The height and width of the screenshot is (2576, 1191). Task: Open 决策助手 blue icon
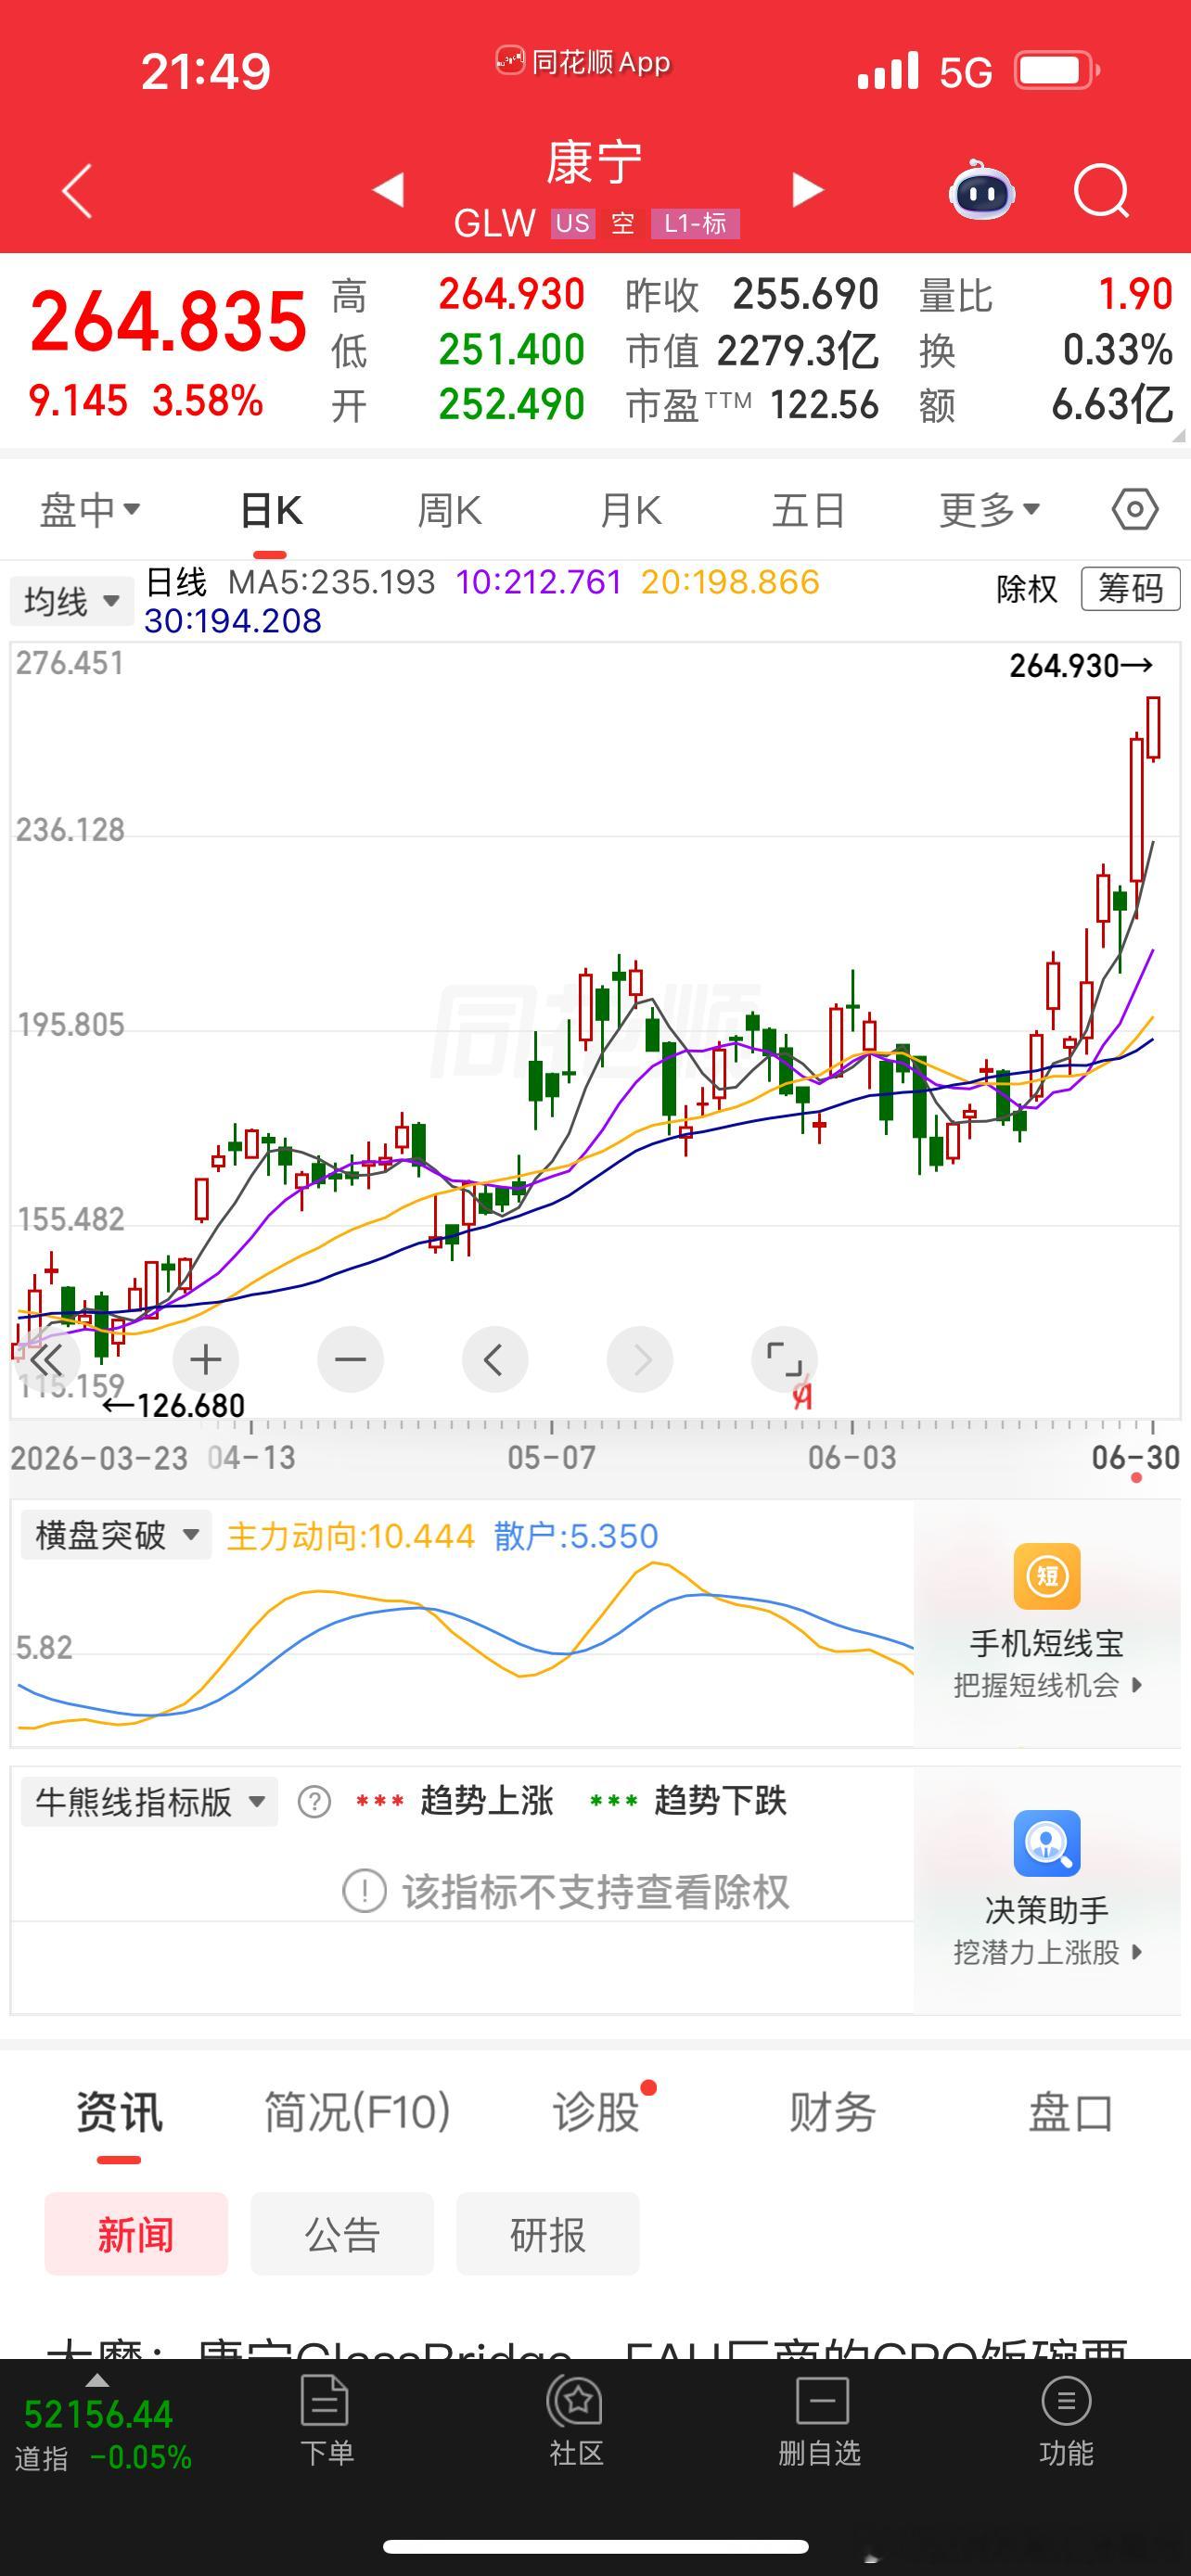[1047, 1843]
